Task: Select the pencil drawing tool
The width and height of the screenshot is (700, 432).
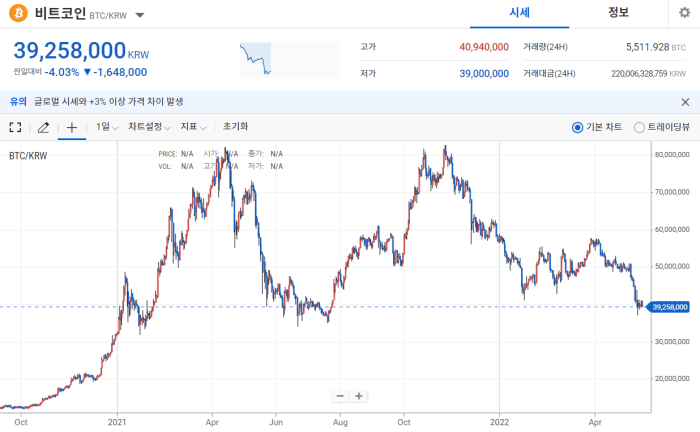Action: [x=43, y=128]
